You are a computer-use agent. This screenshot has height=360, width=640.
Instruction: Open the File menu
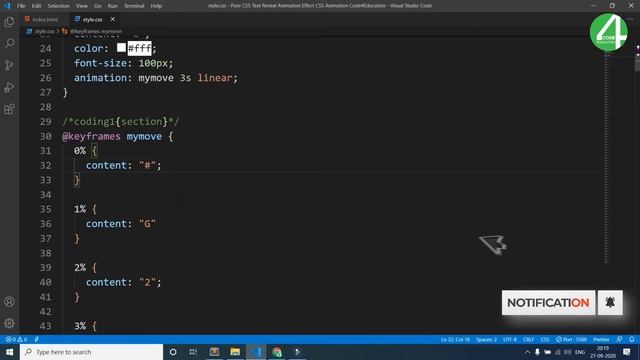point(21,6)
